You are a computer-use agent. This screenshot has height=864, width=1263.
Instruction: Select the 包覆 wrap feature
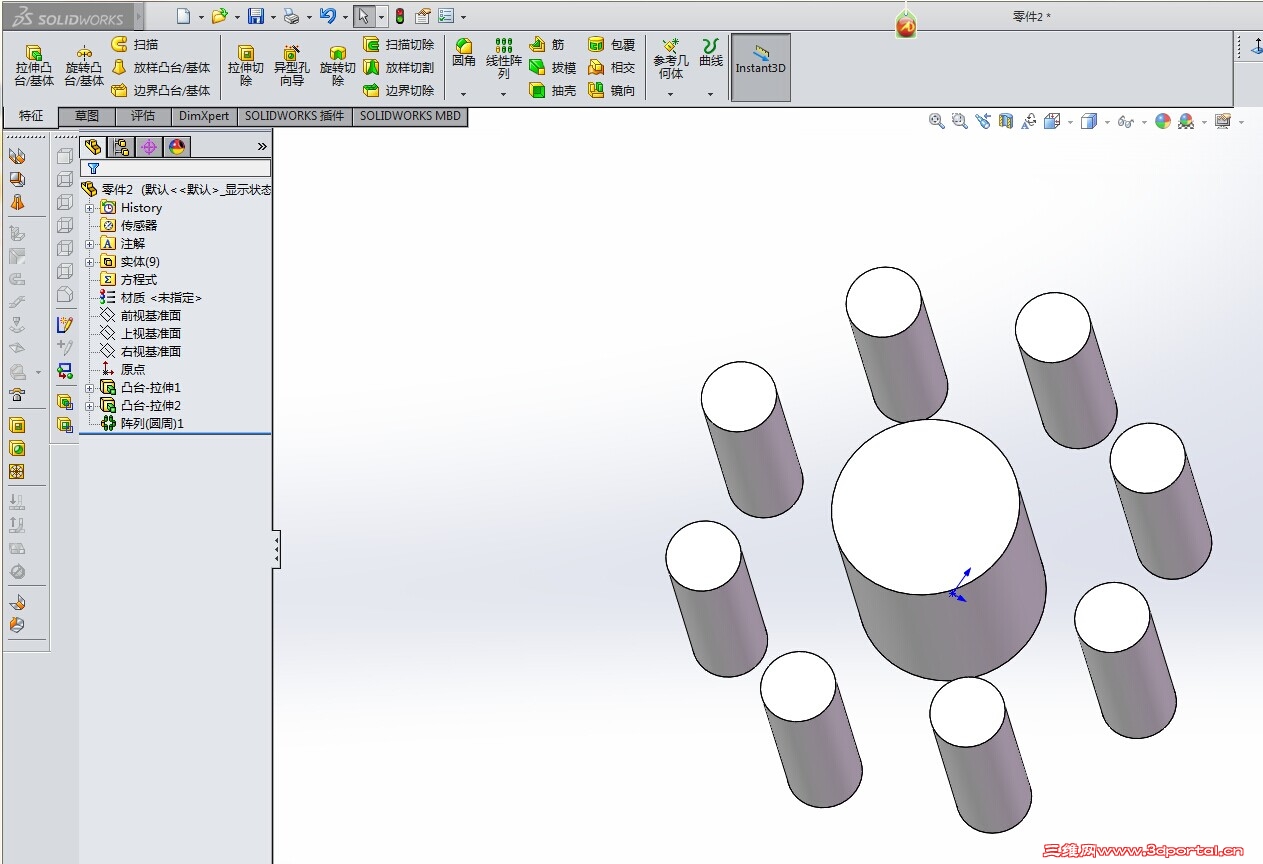[x=611, y=44]
